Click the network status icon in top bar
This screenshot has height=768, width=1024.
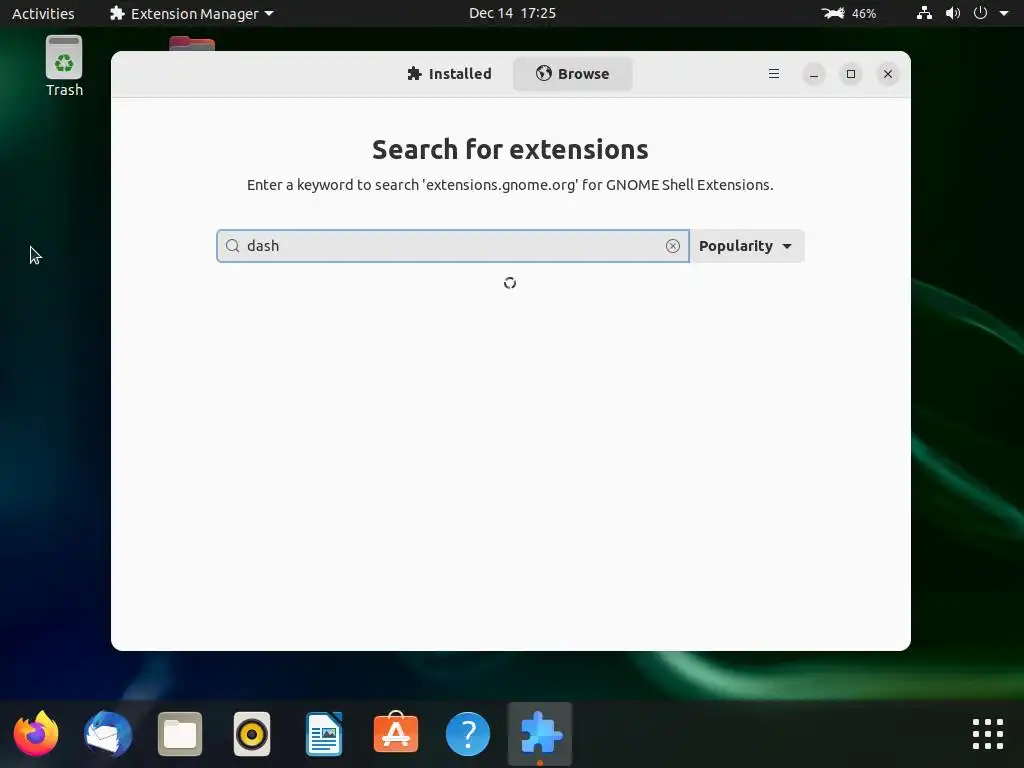[924, 13]
